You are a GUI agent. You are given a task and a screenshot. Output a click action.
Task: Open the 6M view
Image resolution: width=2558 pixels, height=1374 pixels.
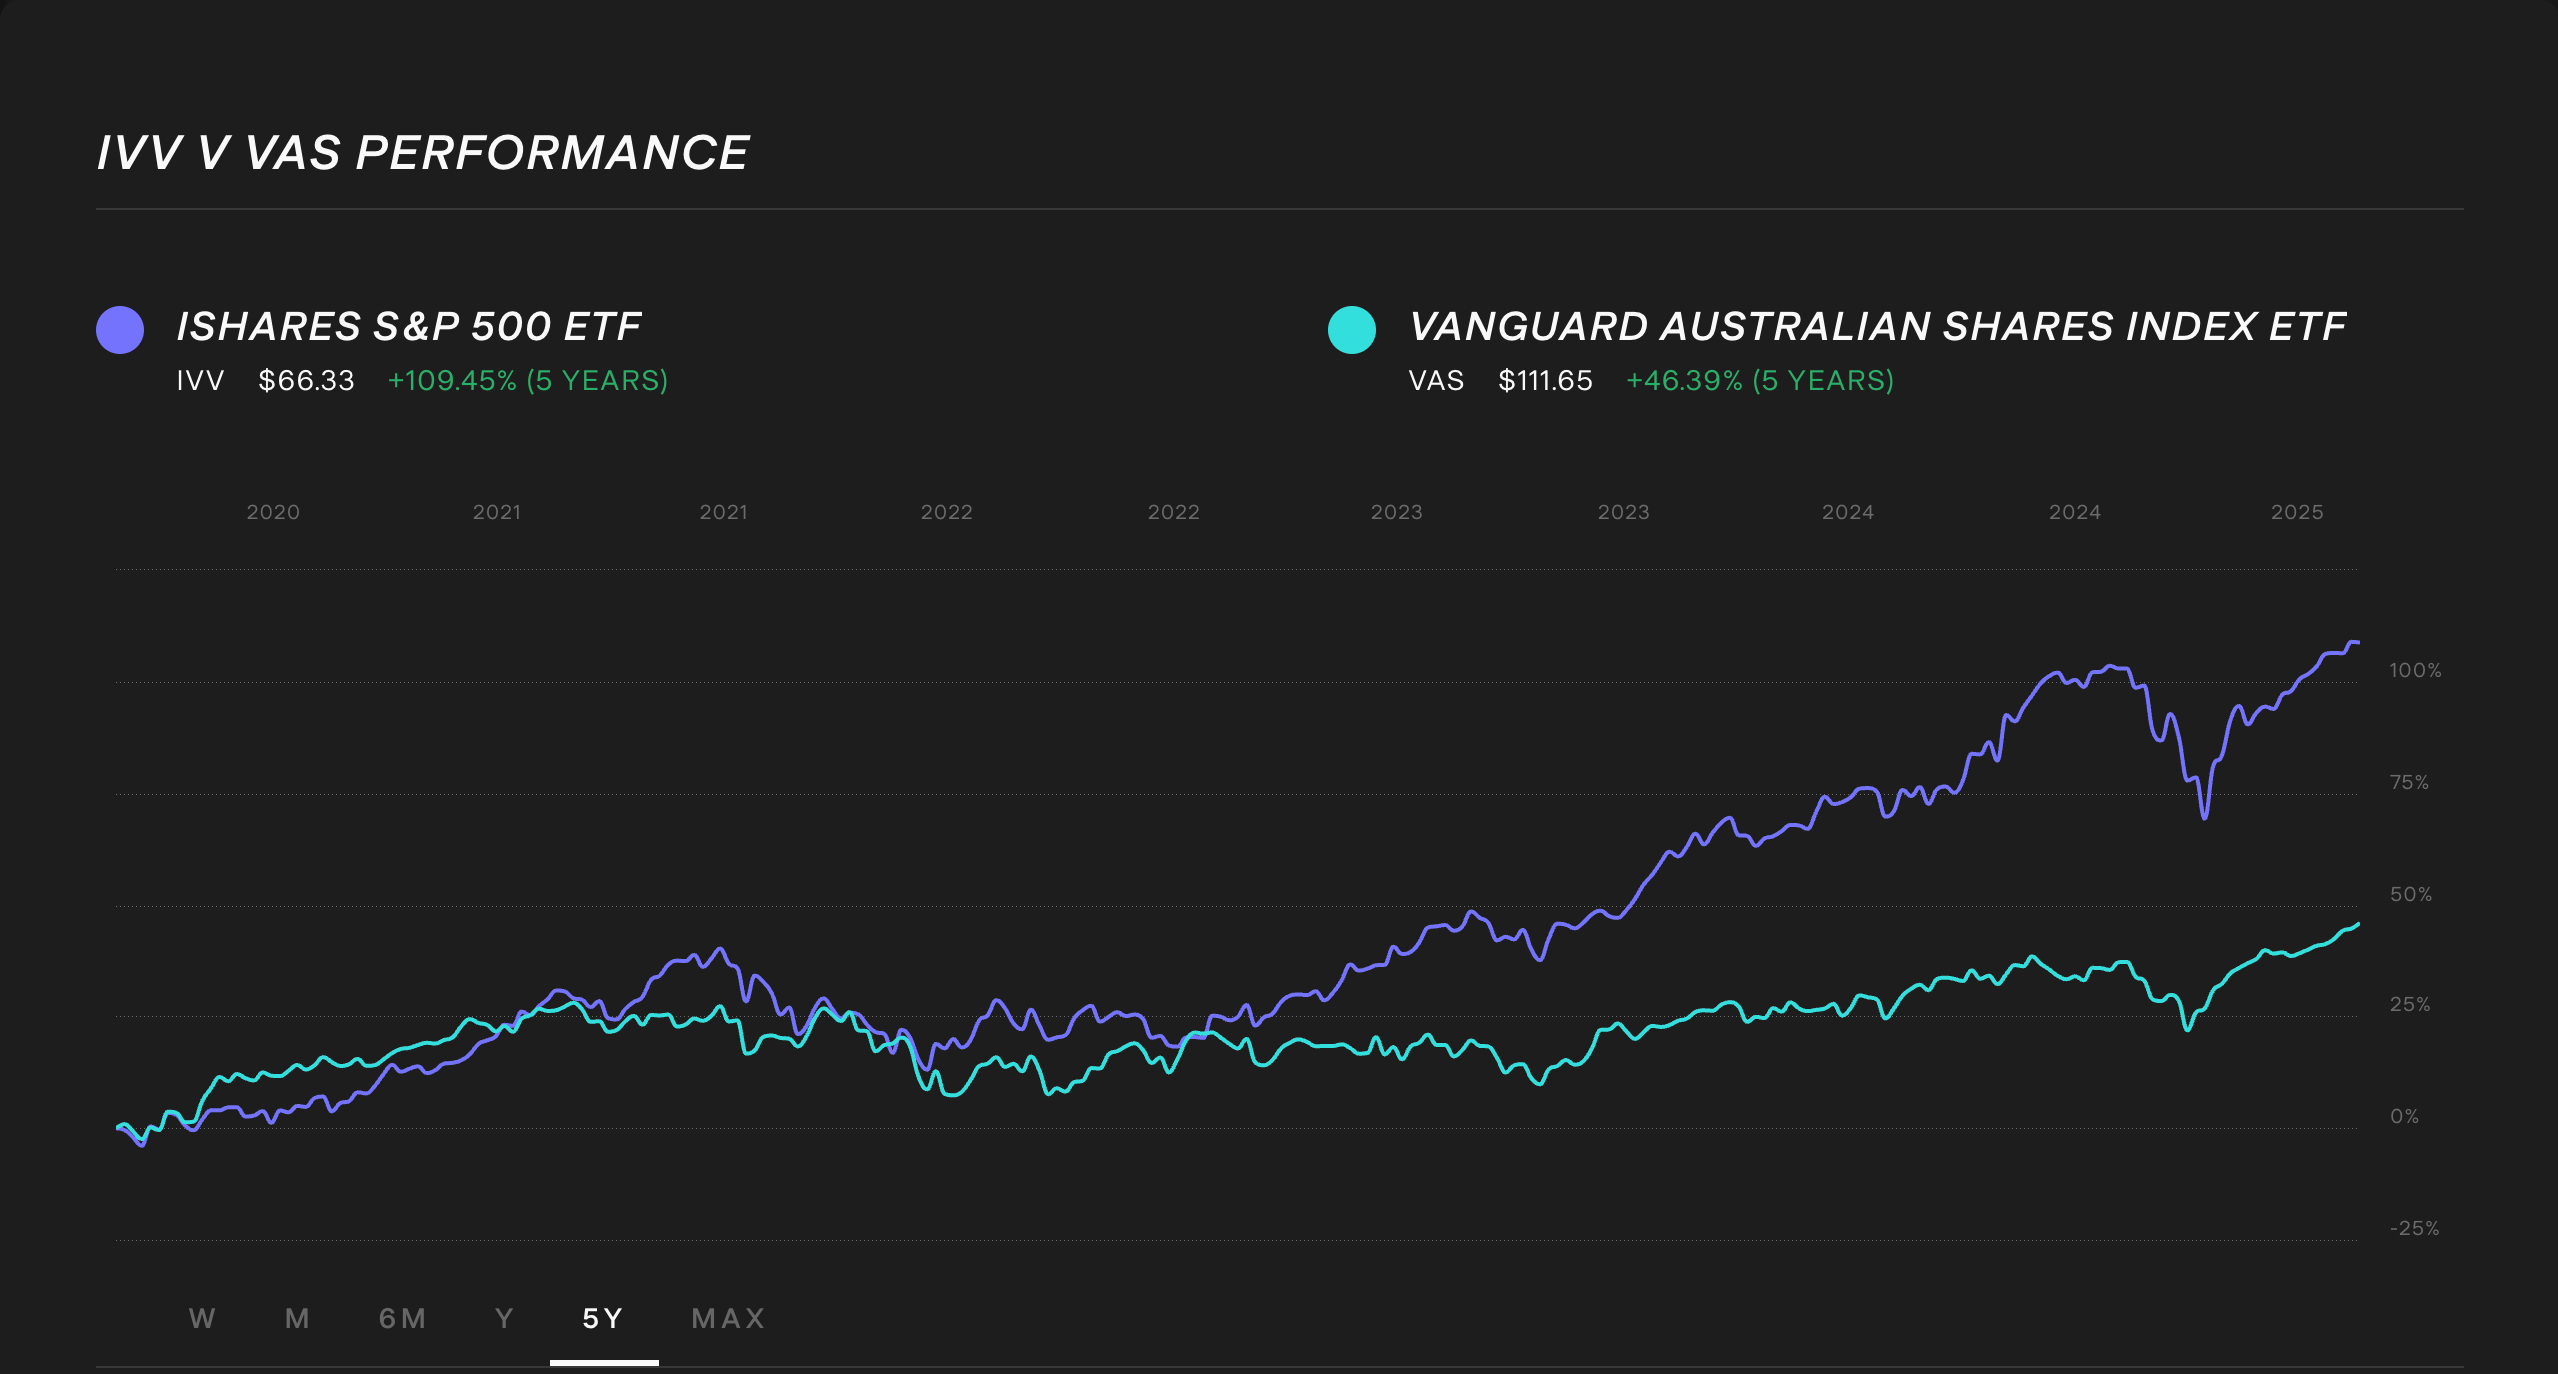pyautogui.click(x=403, y=1318)
